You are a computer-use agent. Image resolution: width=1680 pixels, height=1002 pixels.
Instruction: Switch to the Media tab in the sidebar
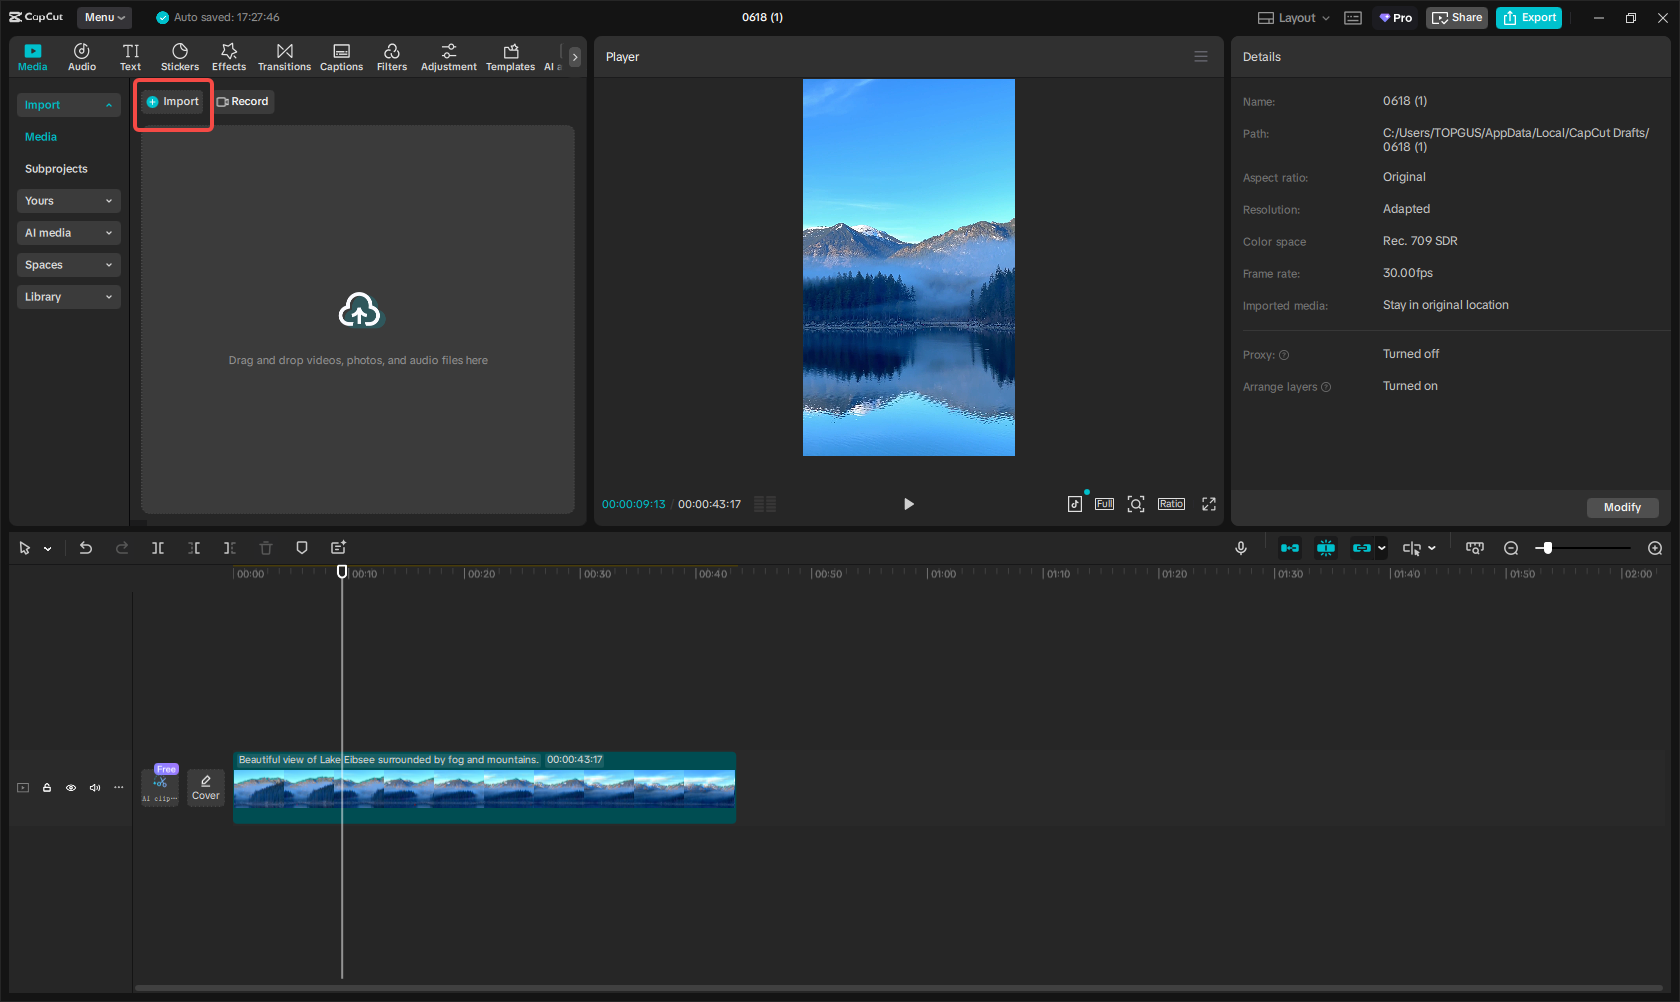40,136
